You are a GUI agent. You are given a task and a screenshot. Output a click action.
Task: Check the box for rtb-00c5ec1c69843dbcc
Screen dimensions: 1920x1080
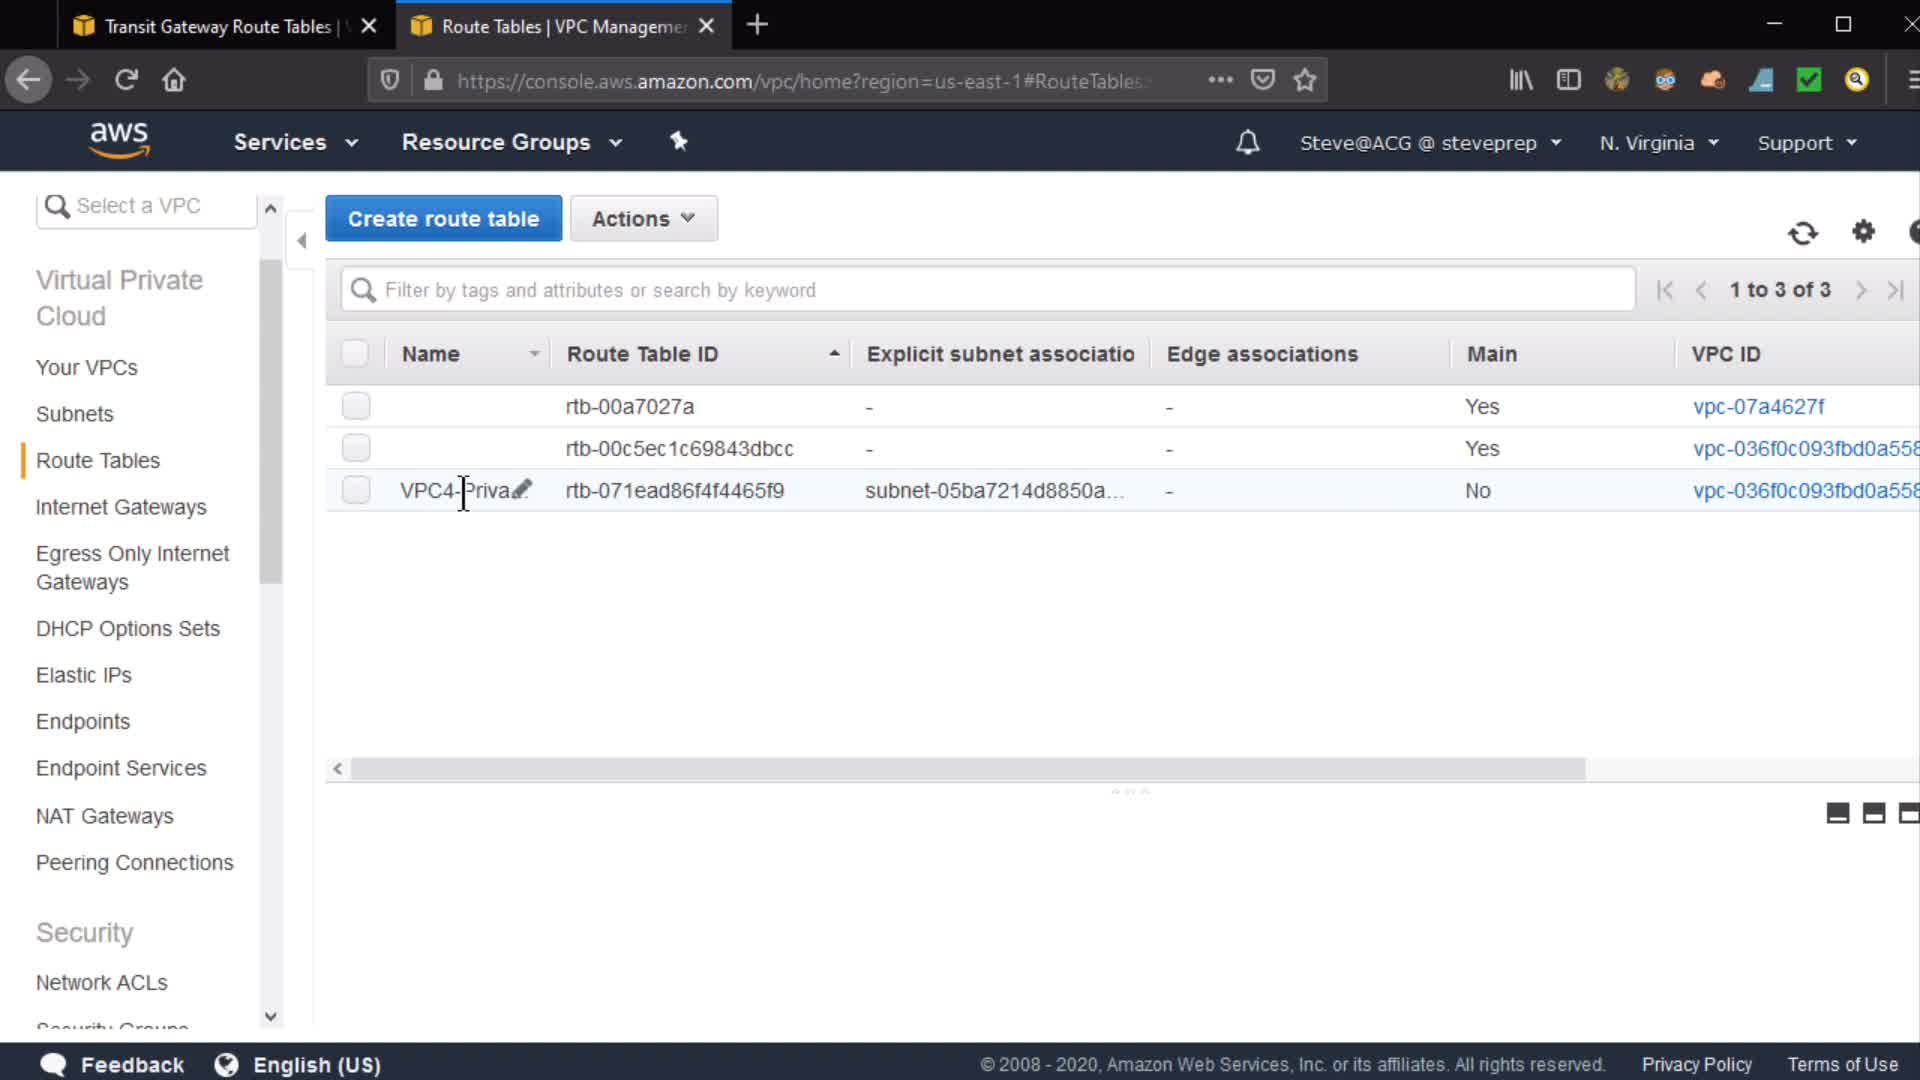[x=356, y=448]
